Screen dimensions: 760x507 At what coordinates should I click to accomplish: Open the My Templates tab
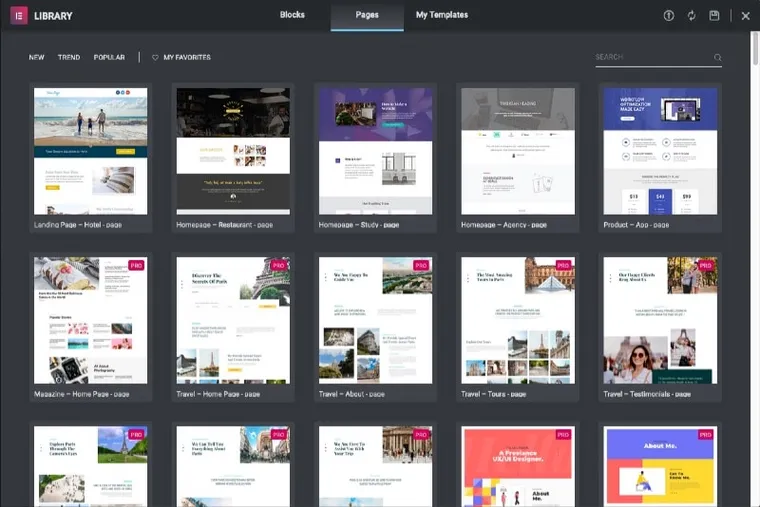(x=442, y=15)
